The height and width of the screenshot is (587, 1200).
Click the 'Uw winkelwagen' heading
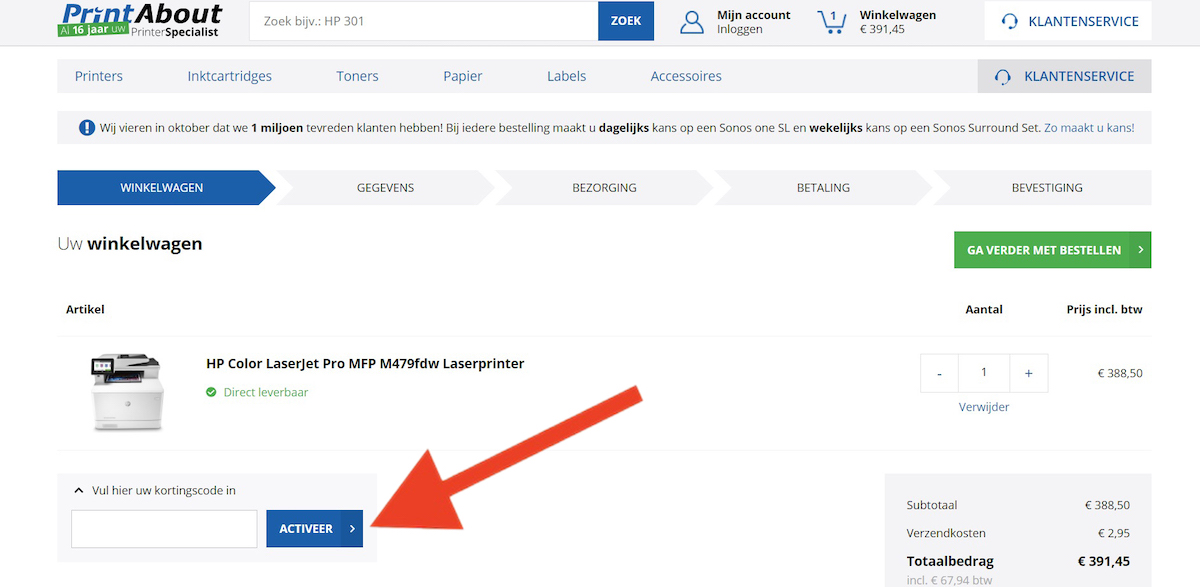[130, 243]
